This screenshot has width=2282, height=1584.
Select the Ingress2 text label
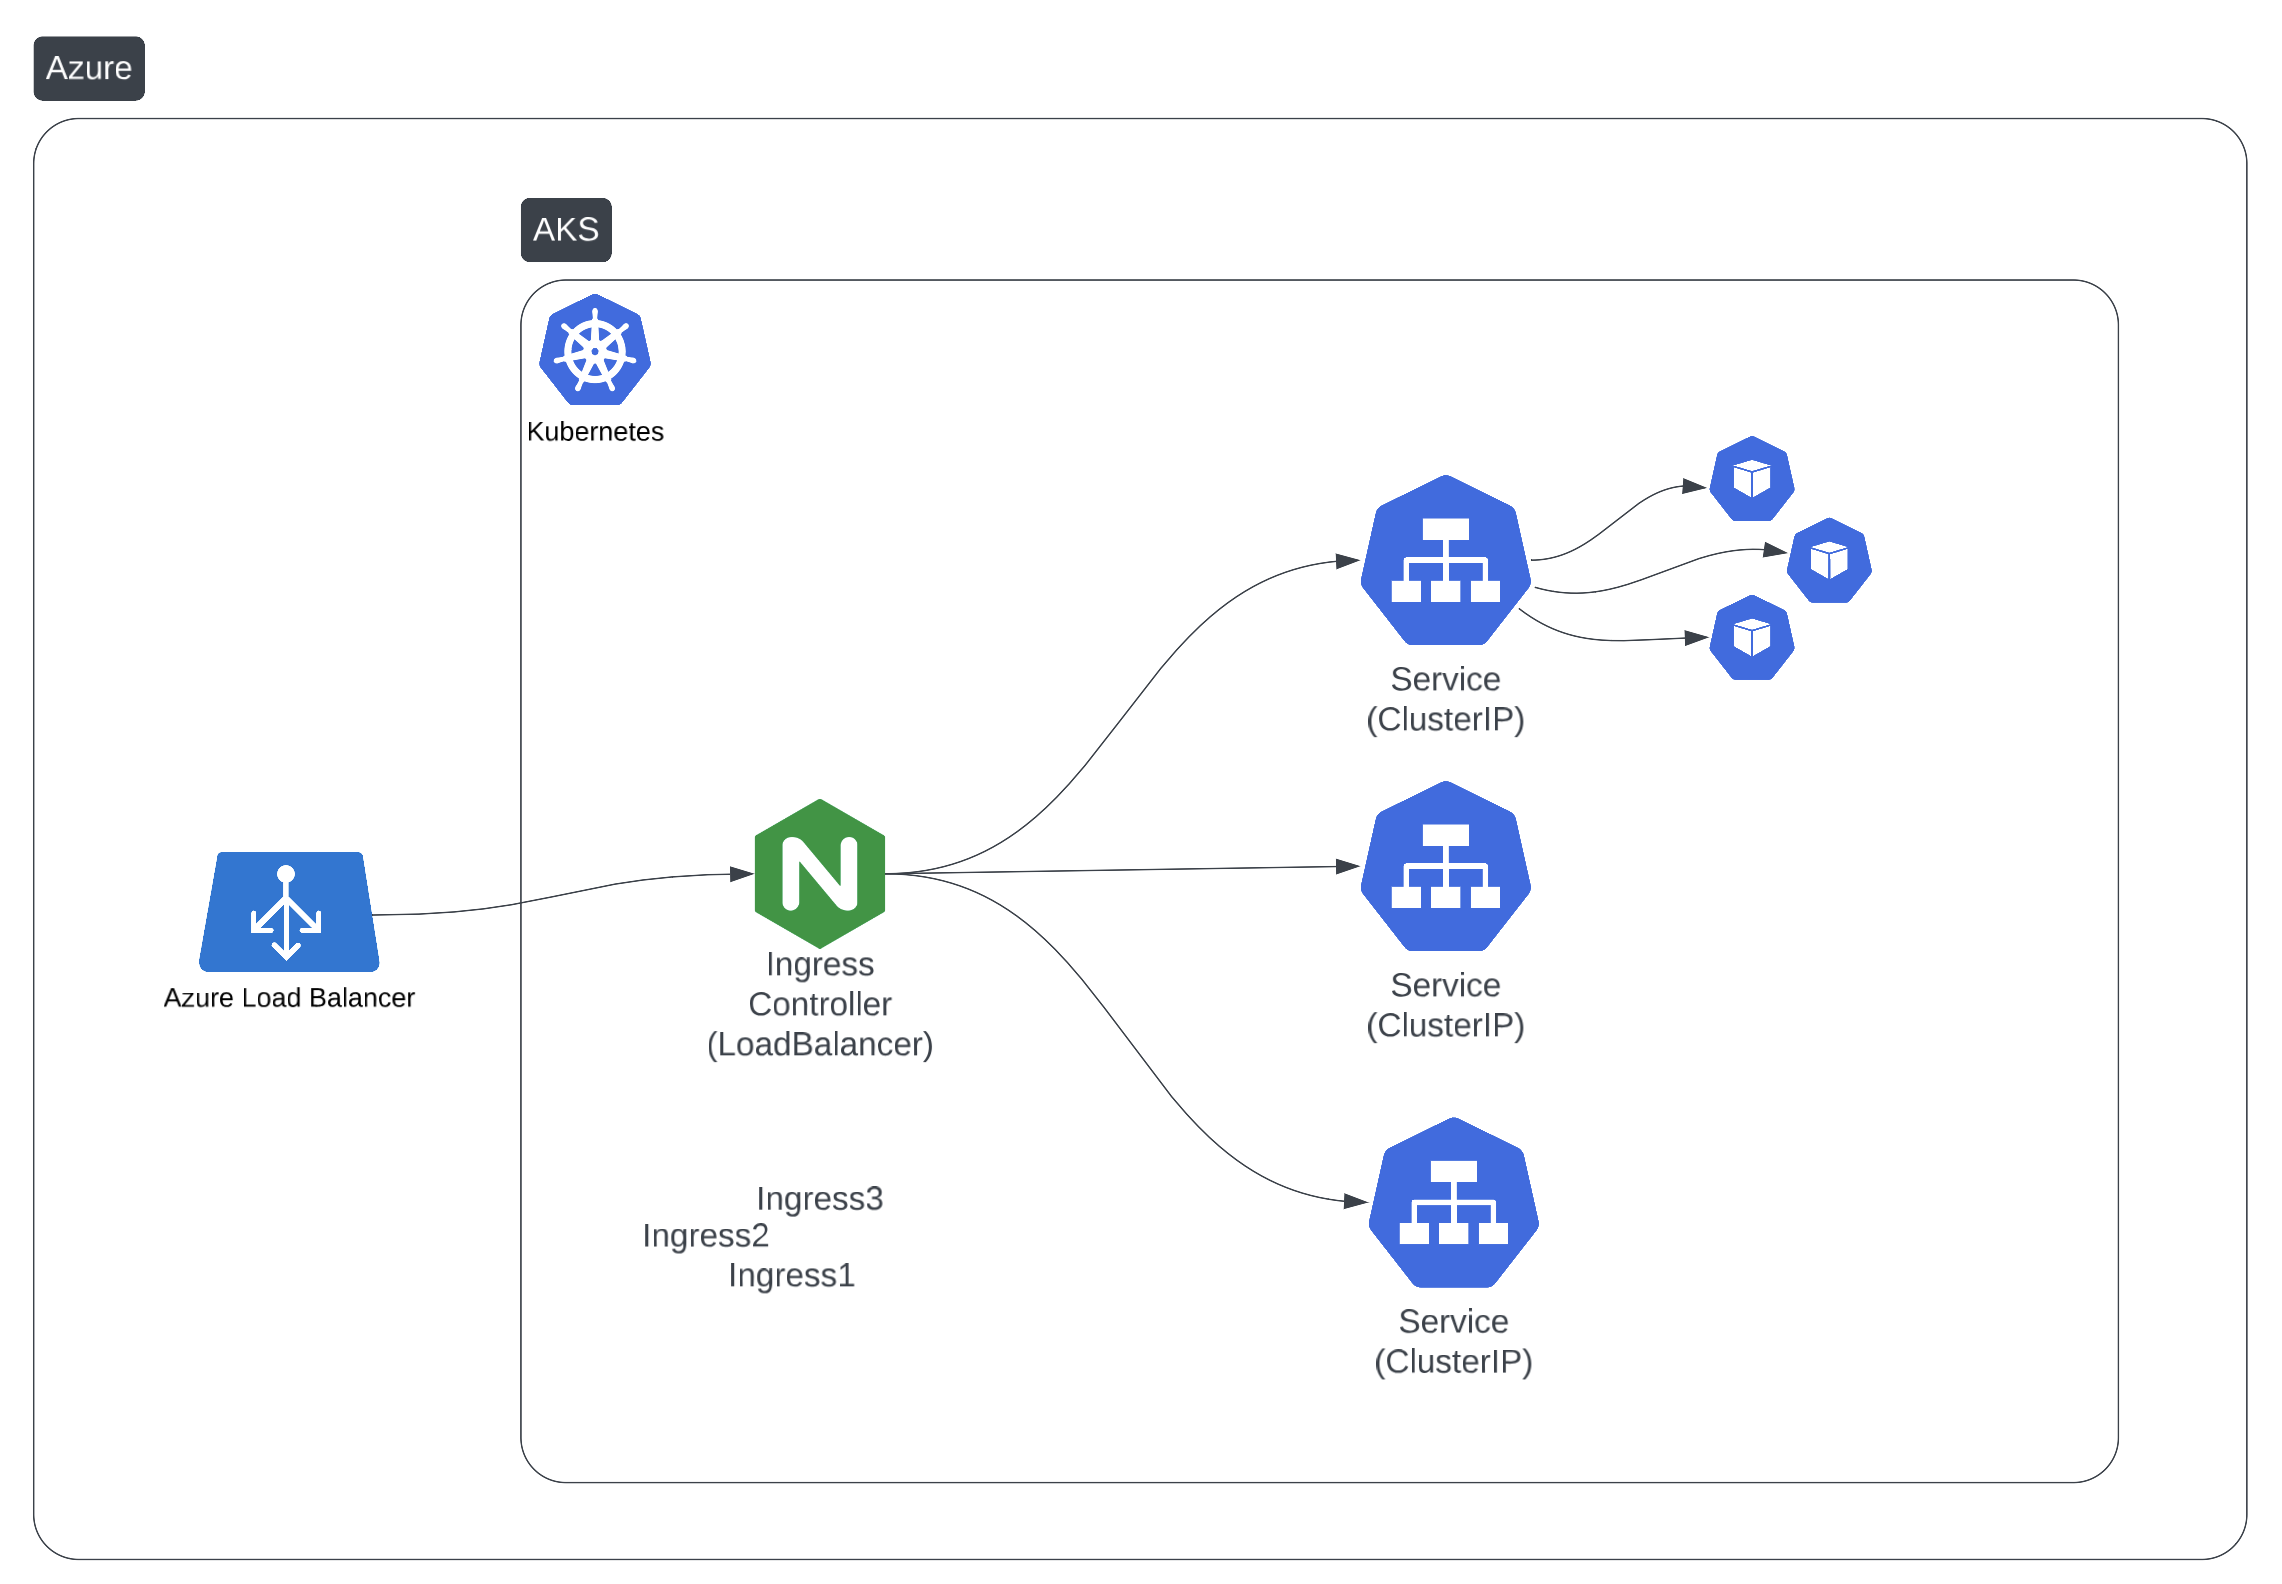pyautogui.click(x=705, y=1236)
